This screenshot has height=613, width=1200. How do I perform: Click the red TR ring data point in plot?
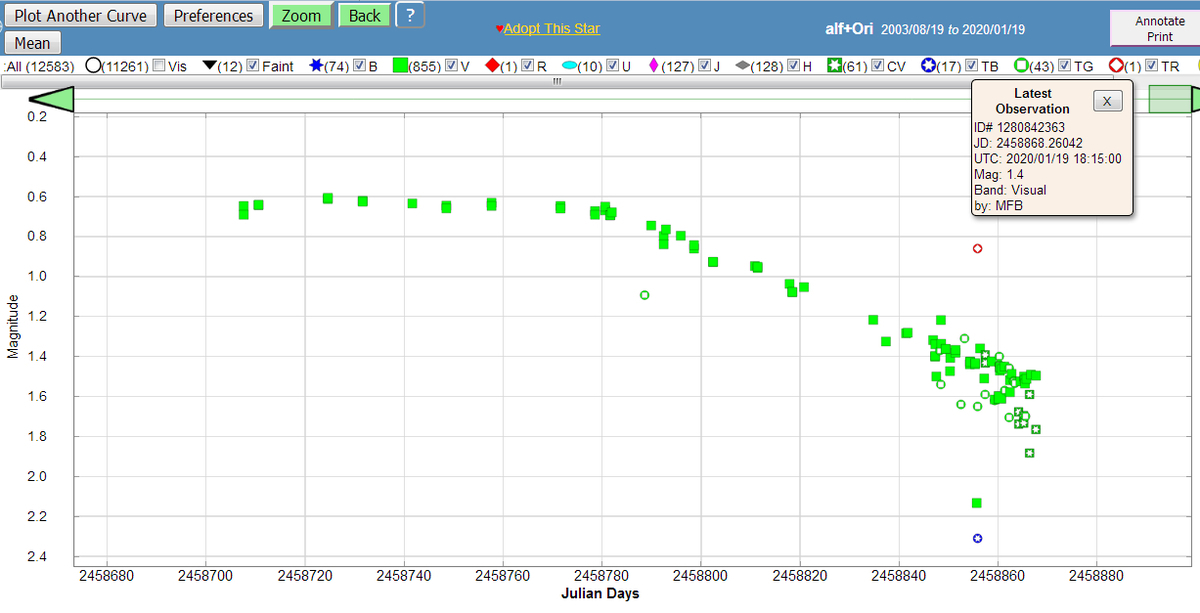[x=978, y=248]
